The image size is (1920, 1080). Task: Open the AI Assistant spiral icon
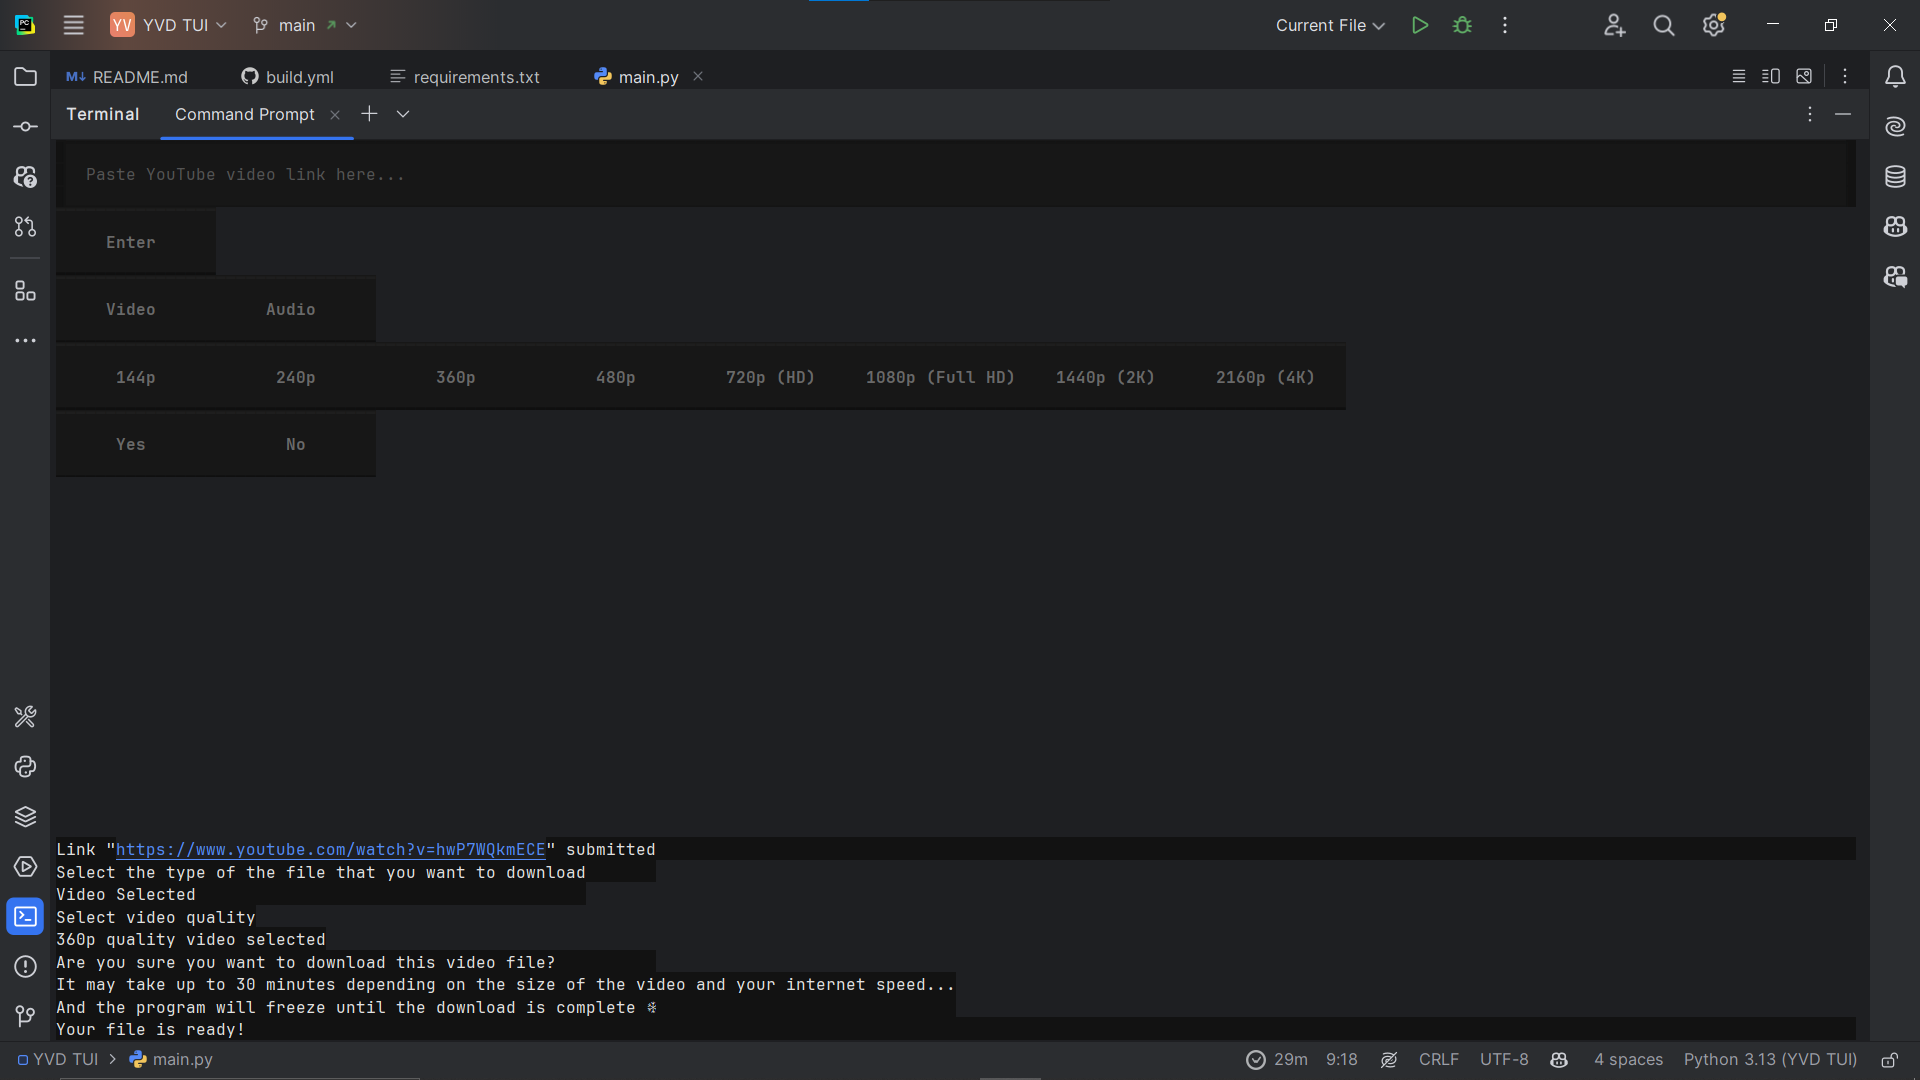point(1895,127)
